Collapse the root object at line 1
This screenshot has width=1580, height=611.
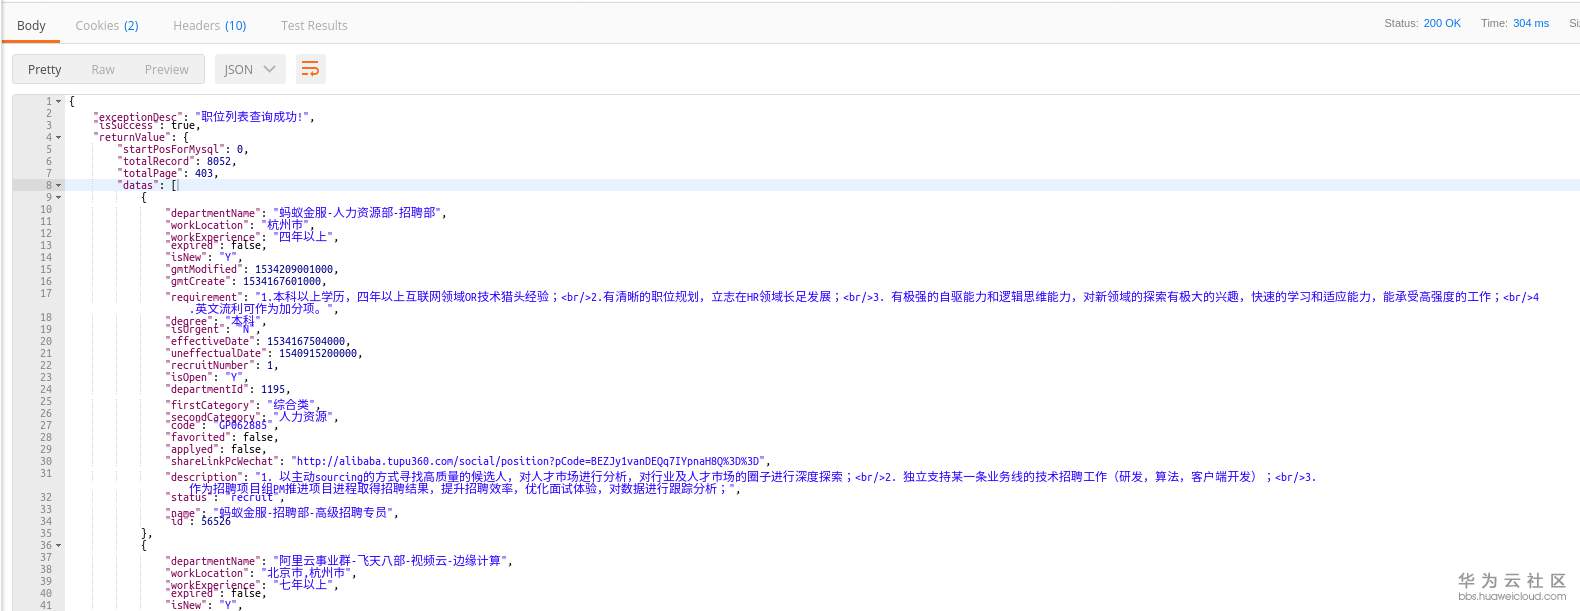[59, 101]
